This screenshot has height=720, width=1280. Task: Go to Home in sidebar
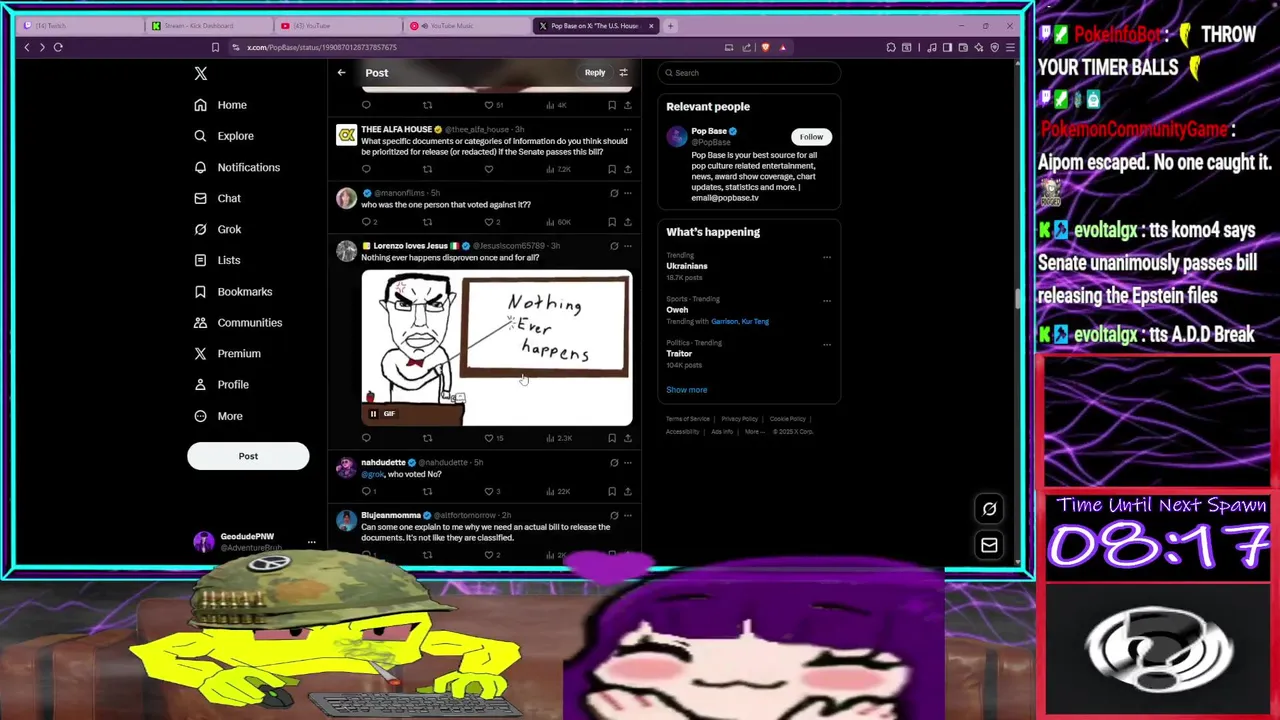click(x=220, y=105)
